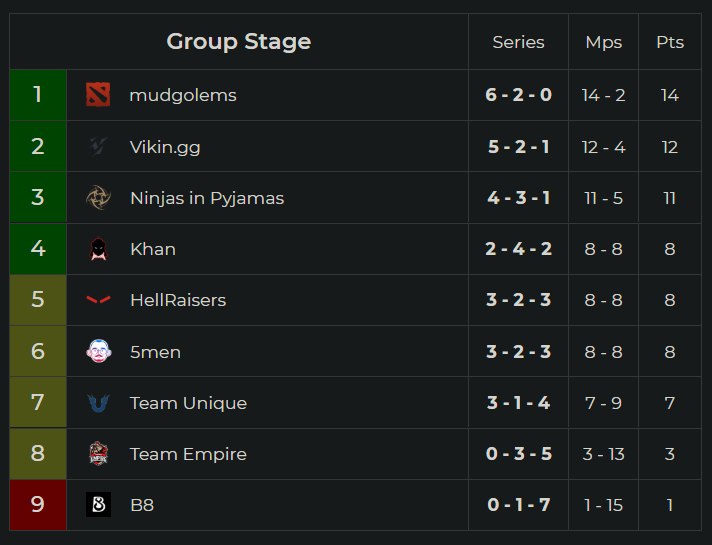Image resolution: width=712 pixels, height=545 pixels.
Task: Click the red rank 9 cell
Action: click(x=38, y=505)
